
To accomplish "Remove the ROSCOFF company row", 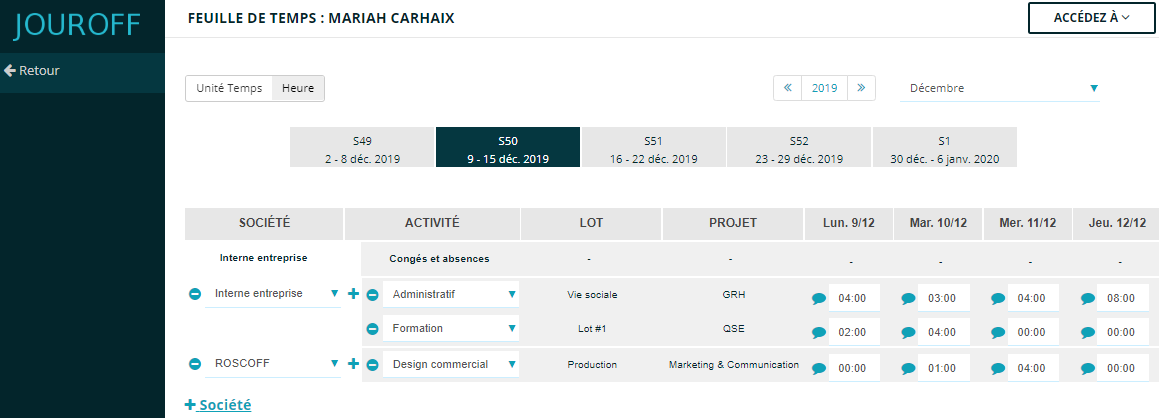I will click(x=195, y=364).
